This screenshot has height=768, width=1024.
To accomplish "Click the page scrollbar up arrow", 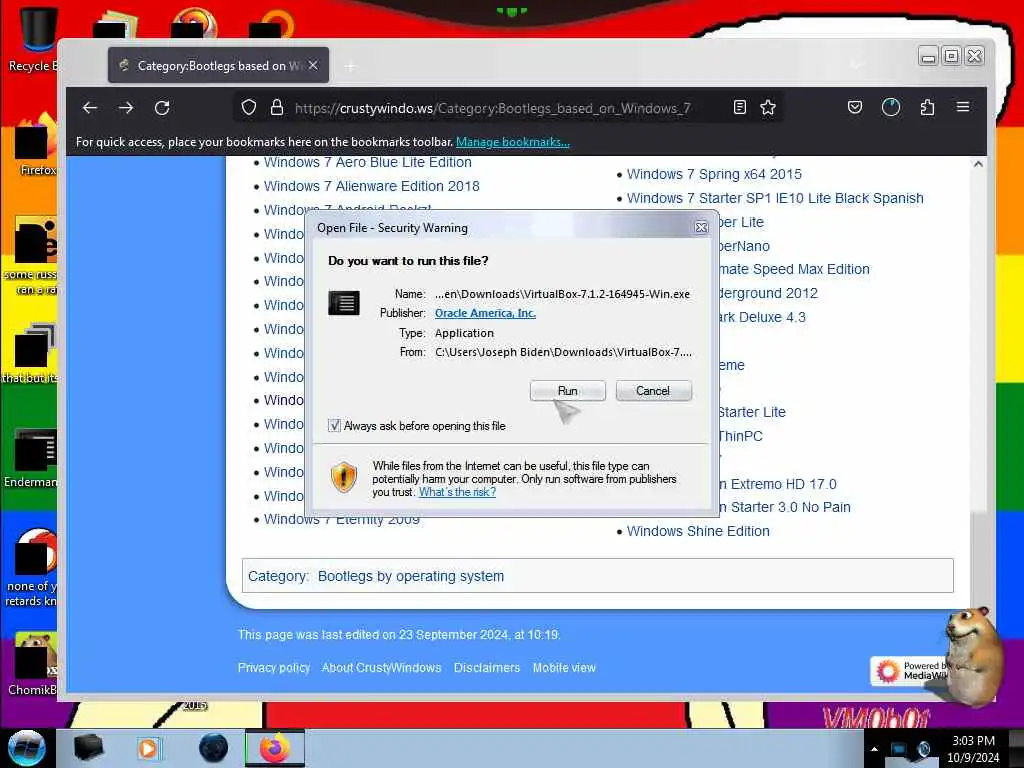I will [978, 164].
